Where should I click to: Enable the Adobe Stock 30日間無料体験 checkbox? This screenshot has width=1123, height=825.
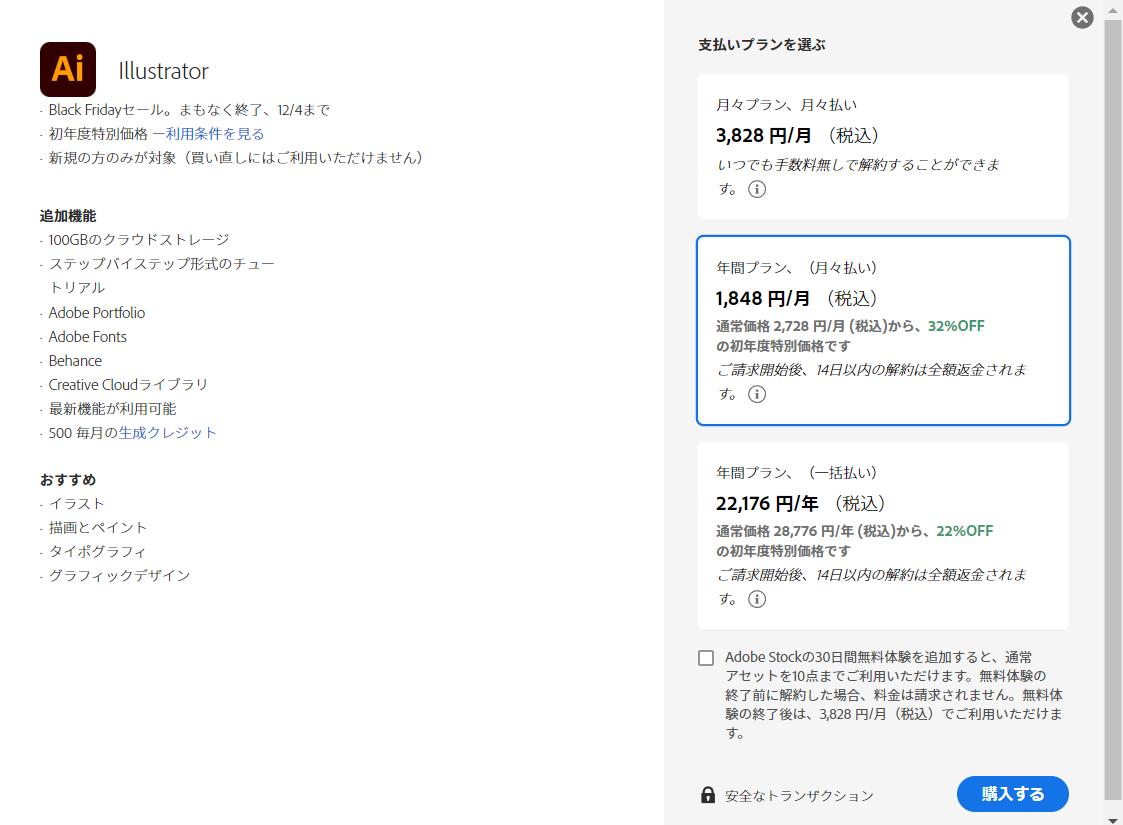(x=706, y=658)
